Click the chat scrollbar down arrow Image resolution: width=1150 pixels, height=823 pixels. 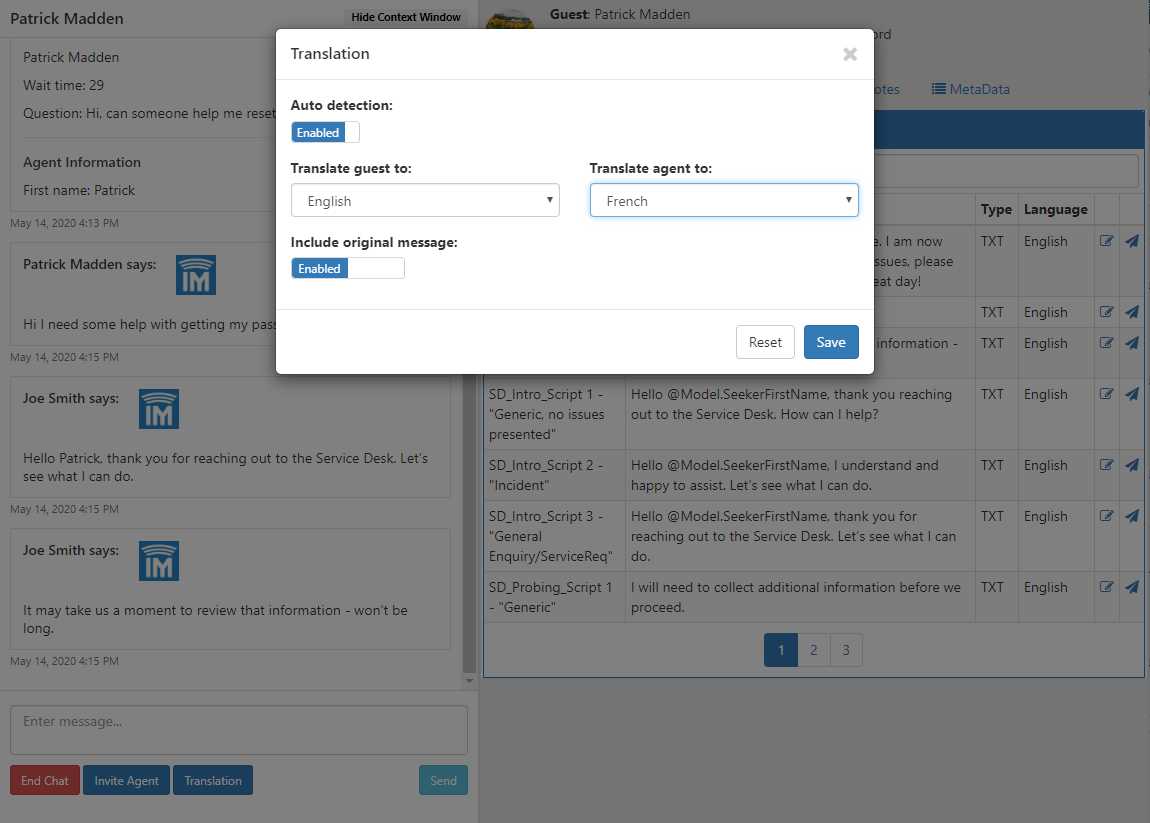tap(469, 681)
